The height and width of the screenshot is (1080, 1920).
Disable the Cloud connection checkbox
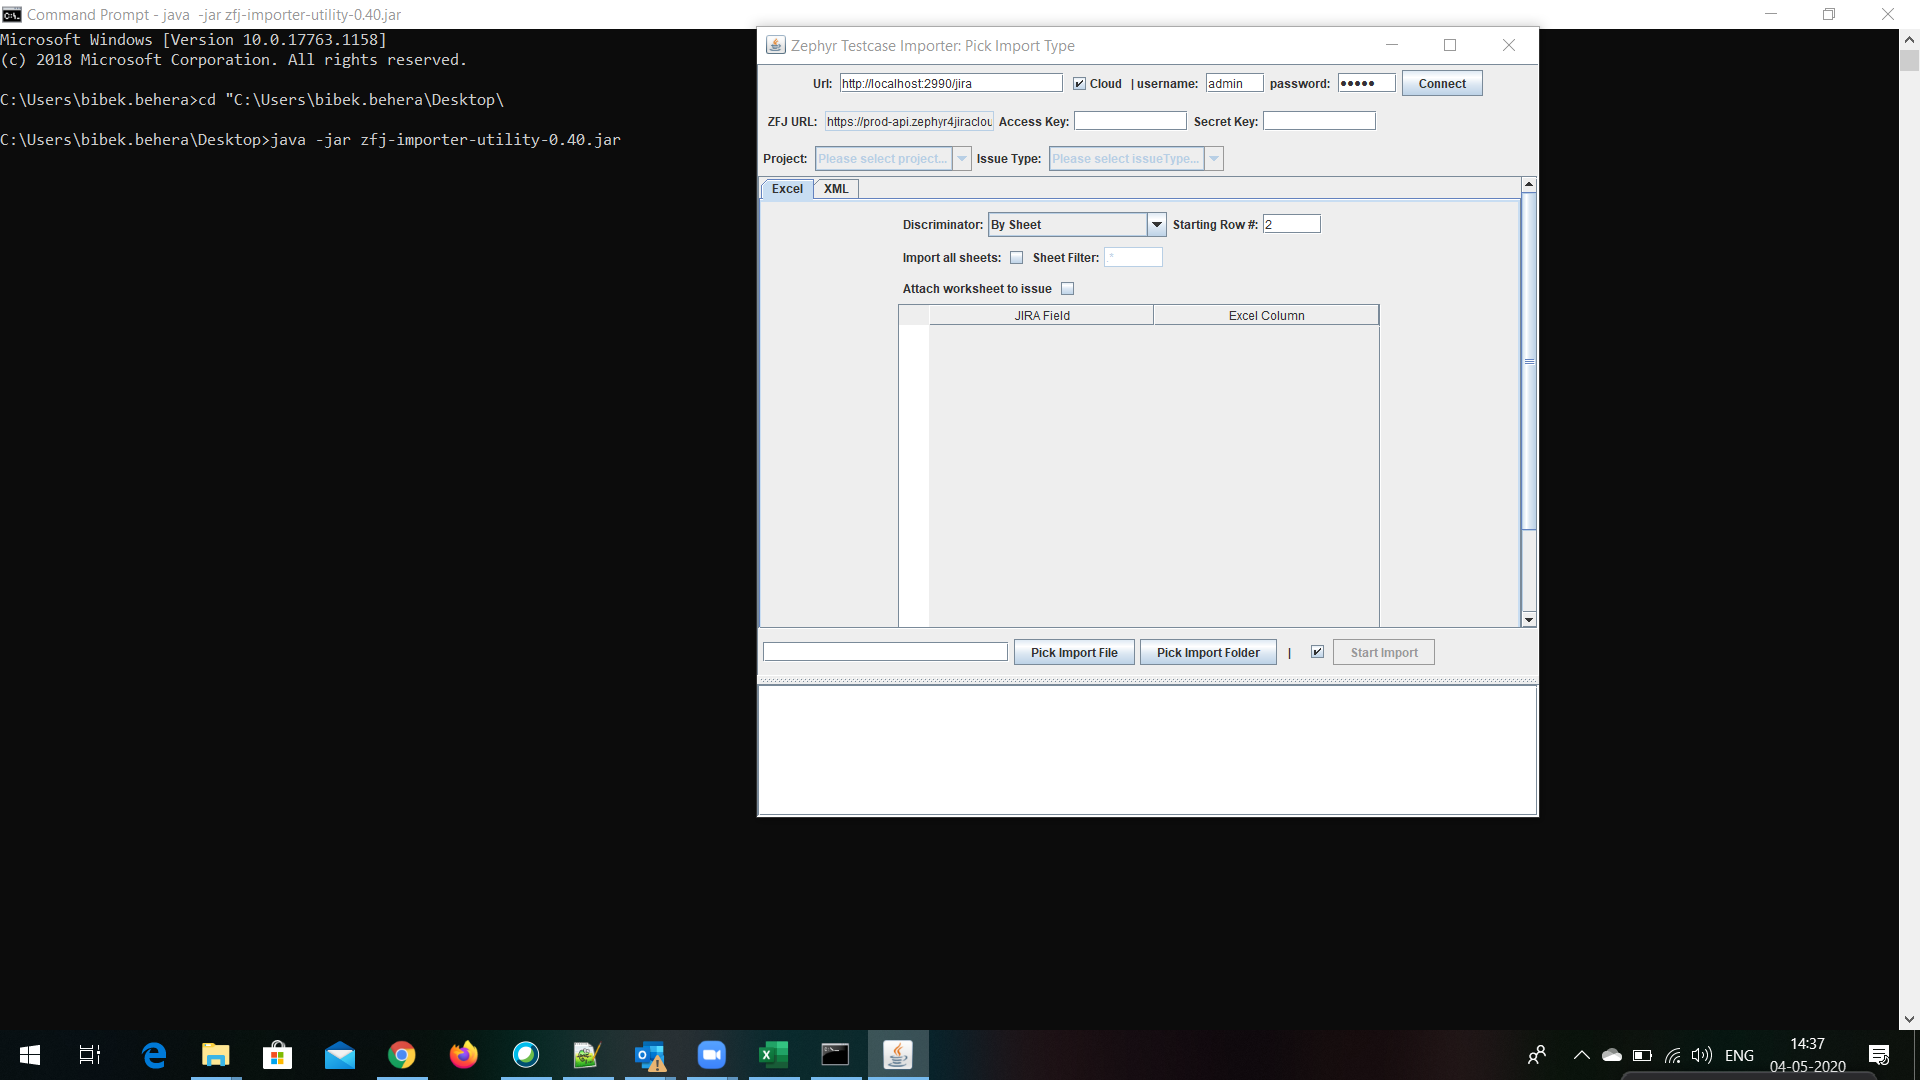1079,83
